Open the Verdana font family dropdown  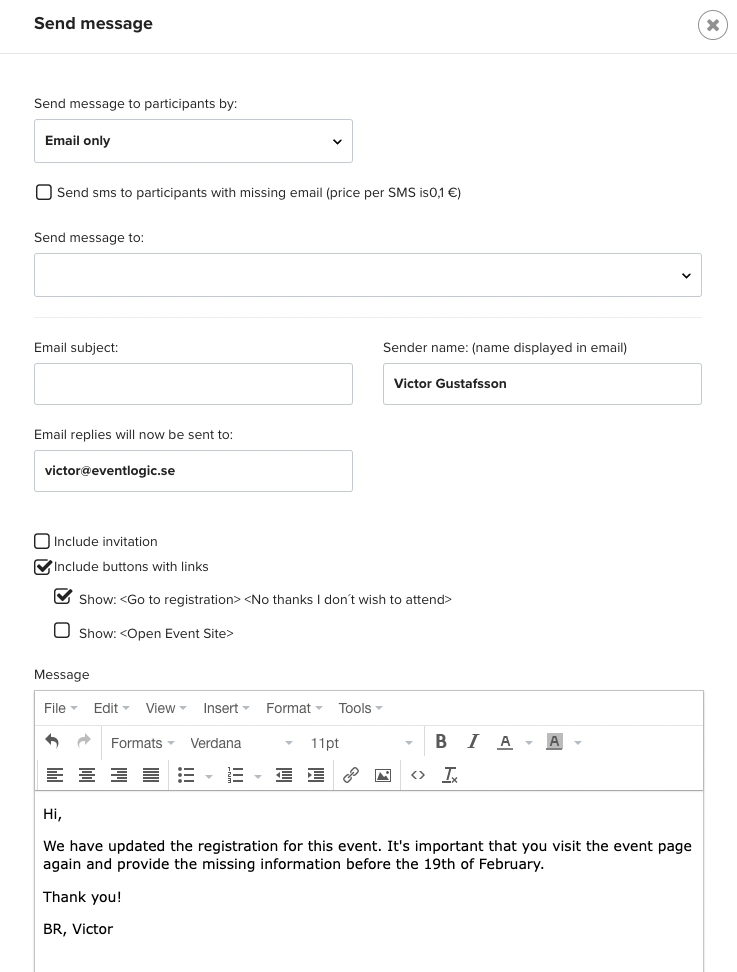coord(241,743)
